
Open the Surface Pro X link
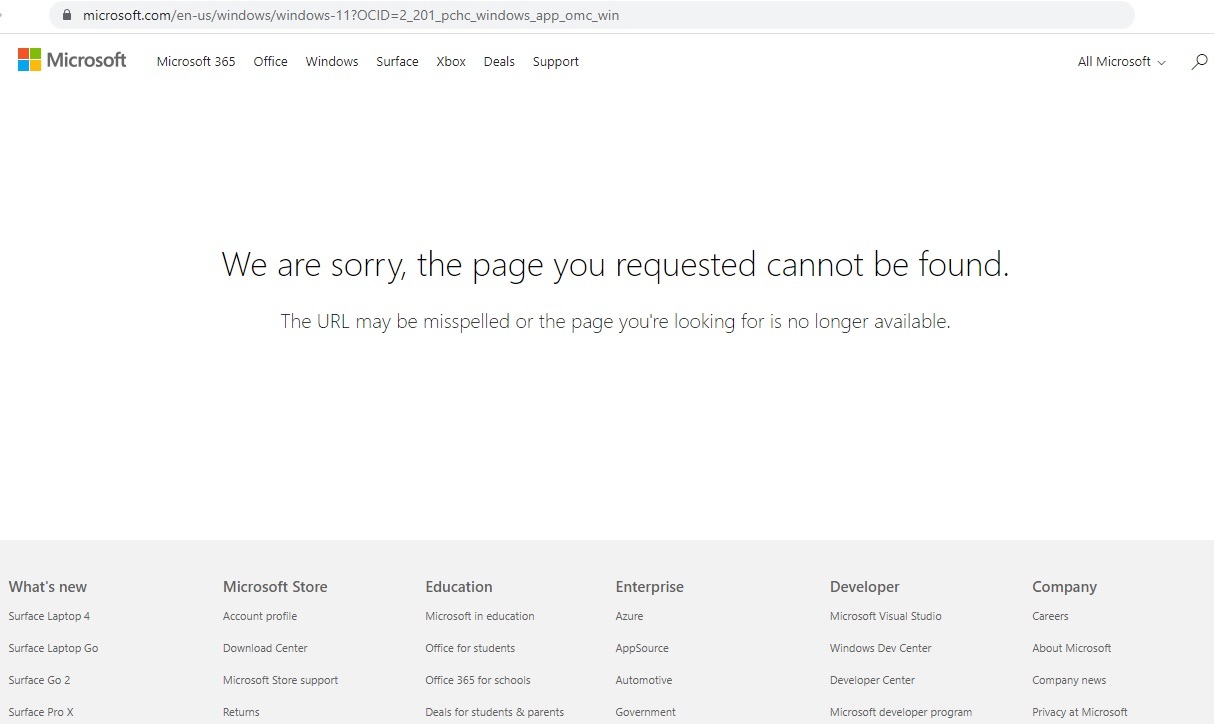pyautogui.click(x=41, y=712)
